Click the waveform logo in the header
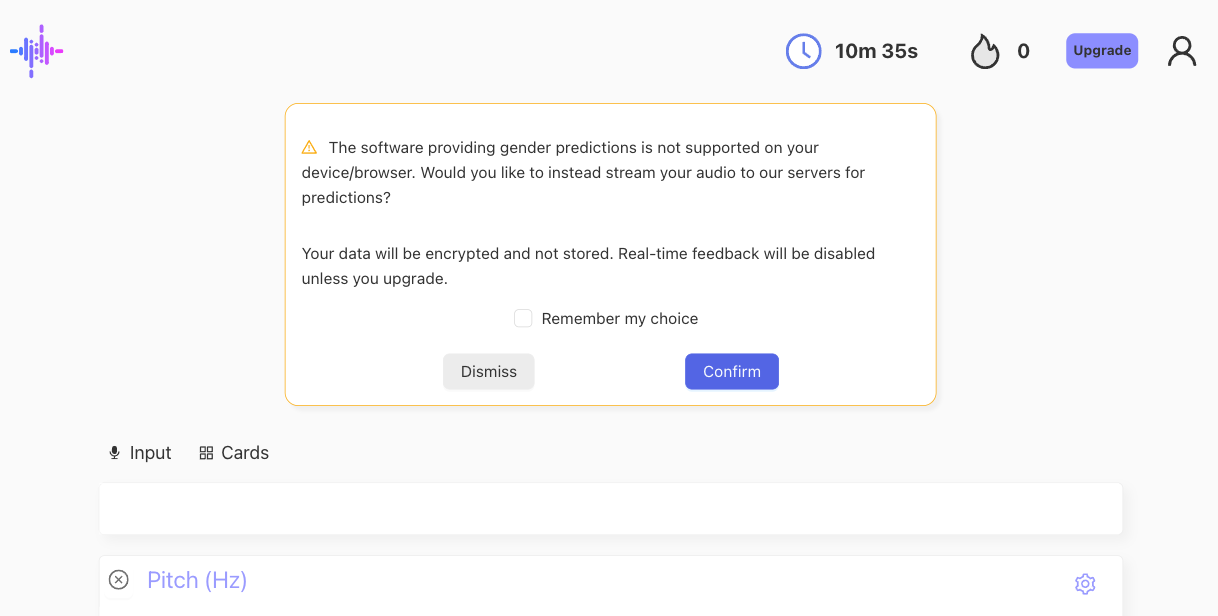 (37, 51)
